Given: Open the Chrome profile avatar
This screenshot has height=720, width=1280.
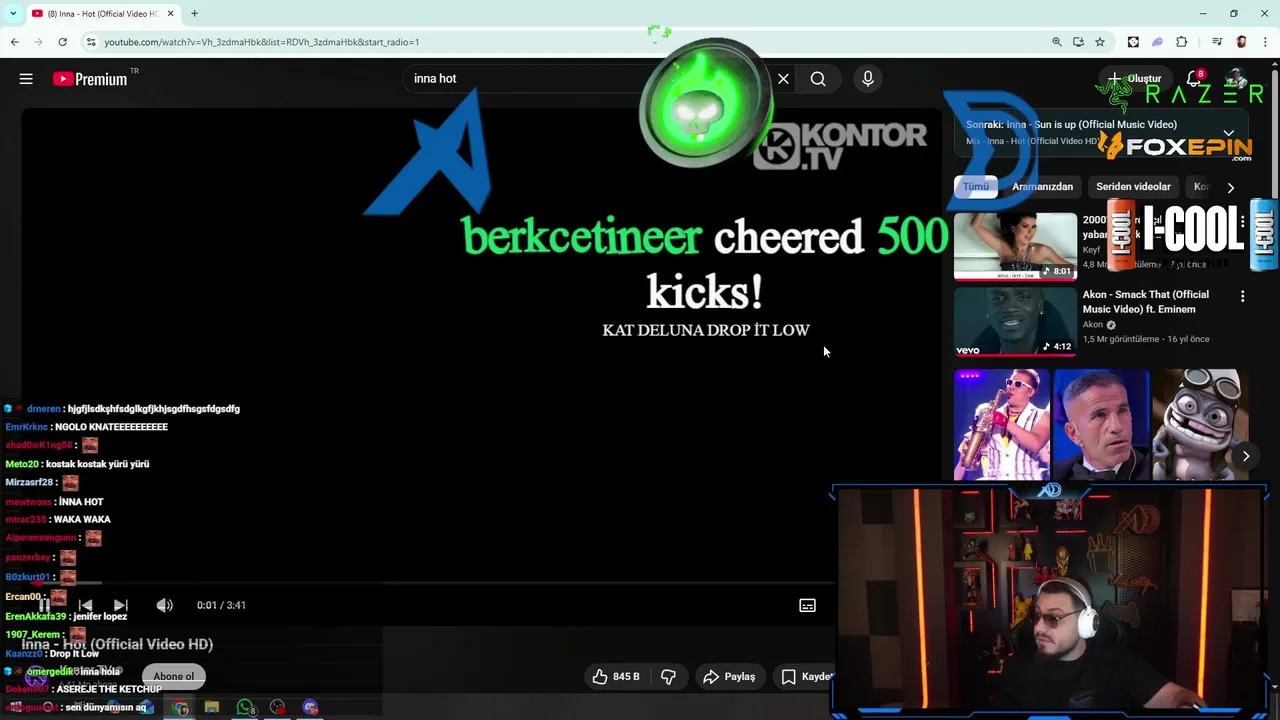Looking at the screenshot, I should click(x=1241, y=42).
